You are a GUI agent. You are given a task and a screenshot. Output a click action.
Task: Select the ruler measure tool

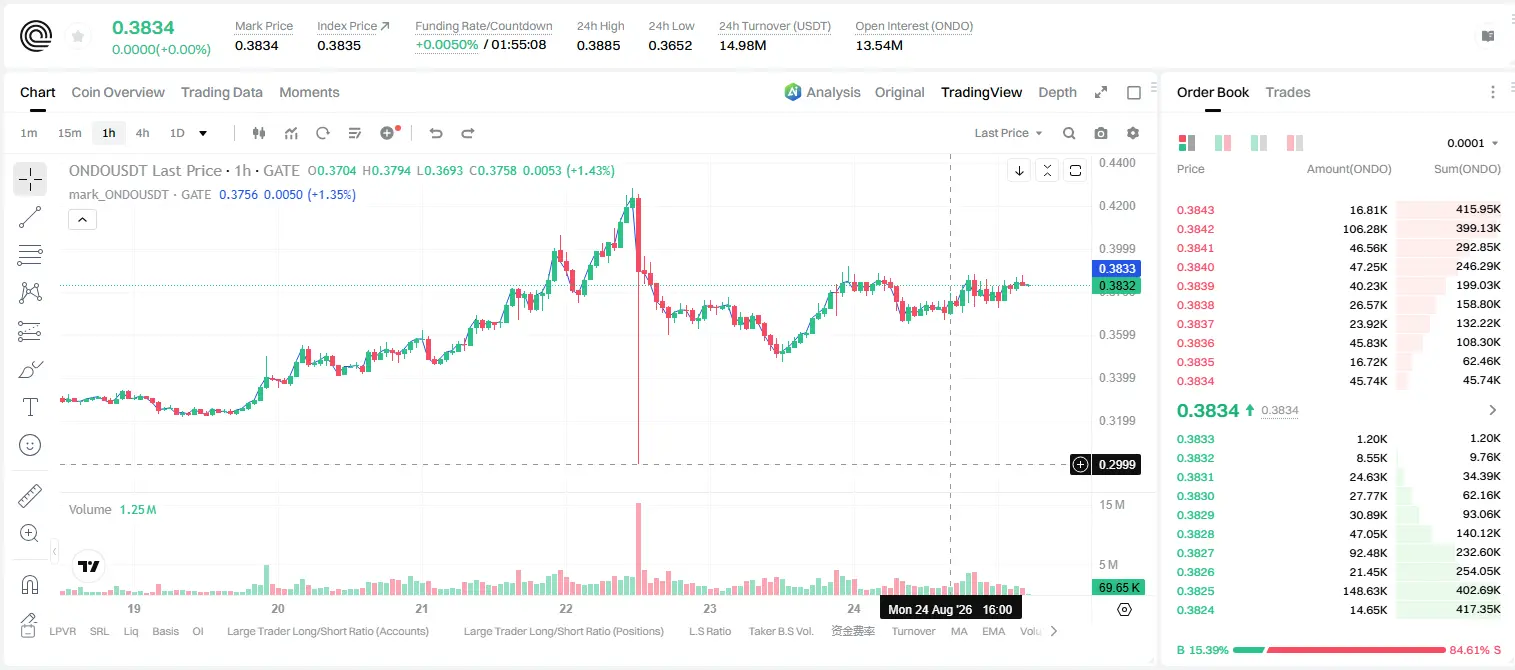click(30, 496)
